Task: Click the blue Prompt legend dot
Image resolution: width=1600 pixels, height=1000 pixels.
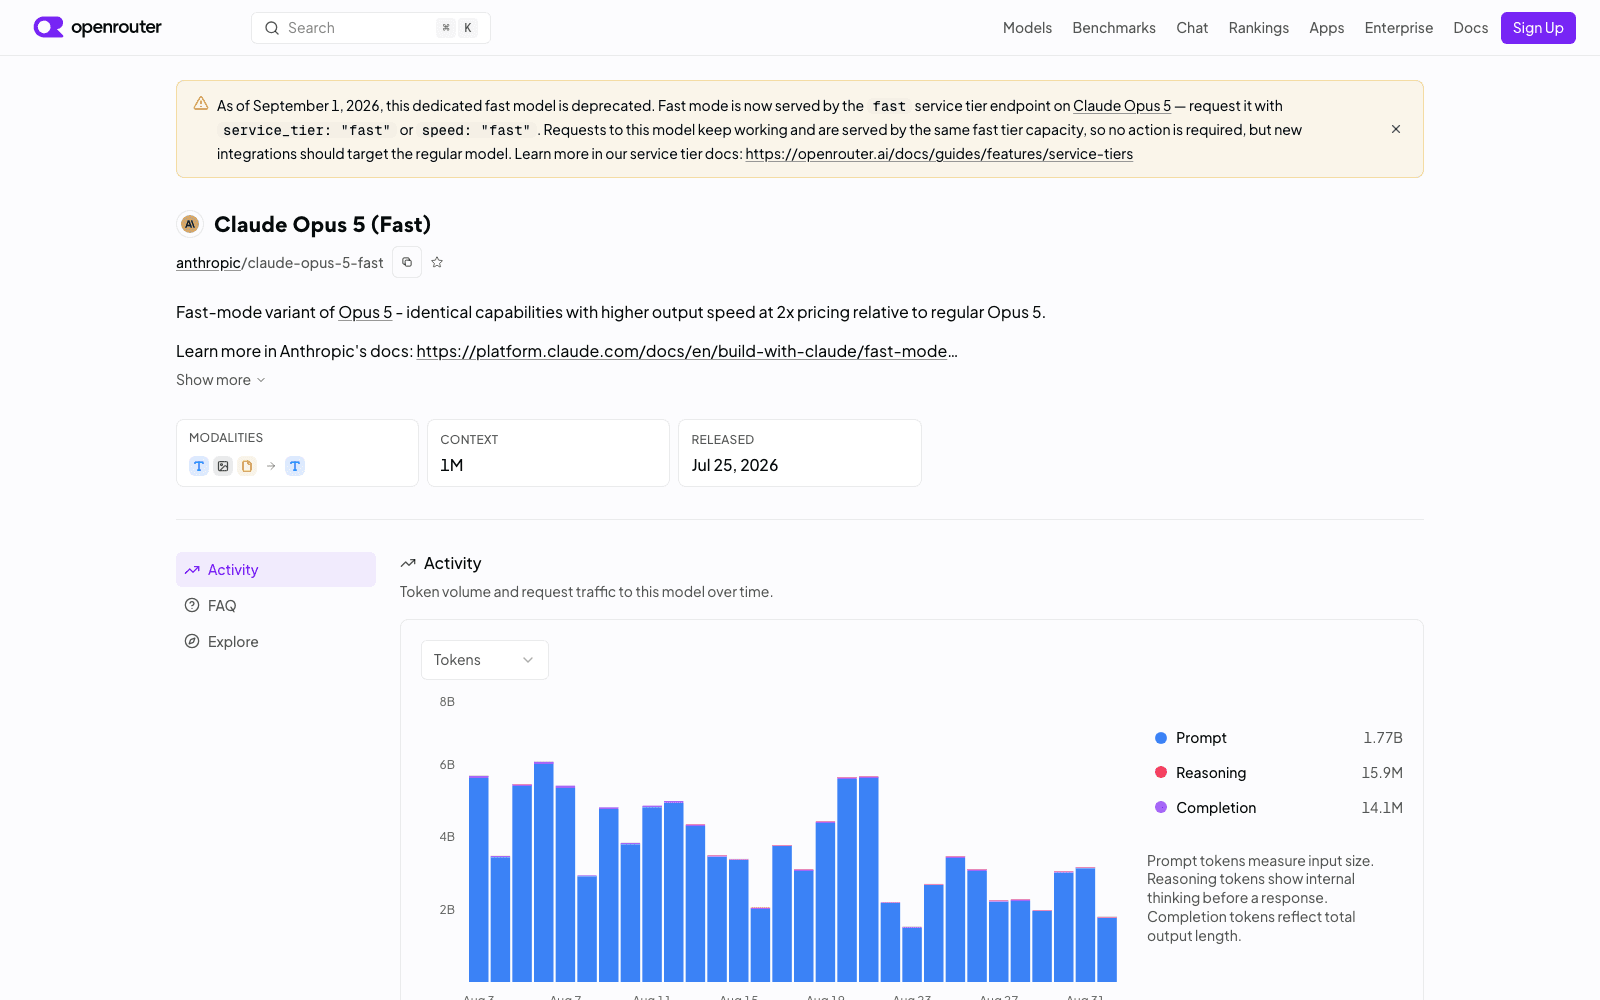Action: tap(1161, 738)
